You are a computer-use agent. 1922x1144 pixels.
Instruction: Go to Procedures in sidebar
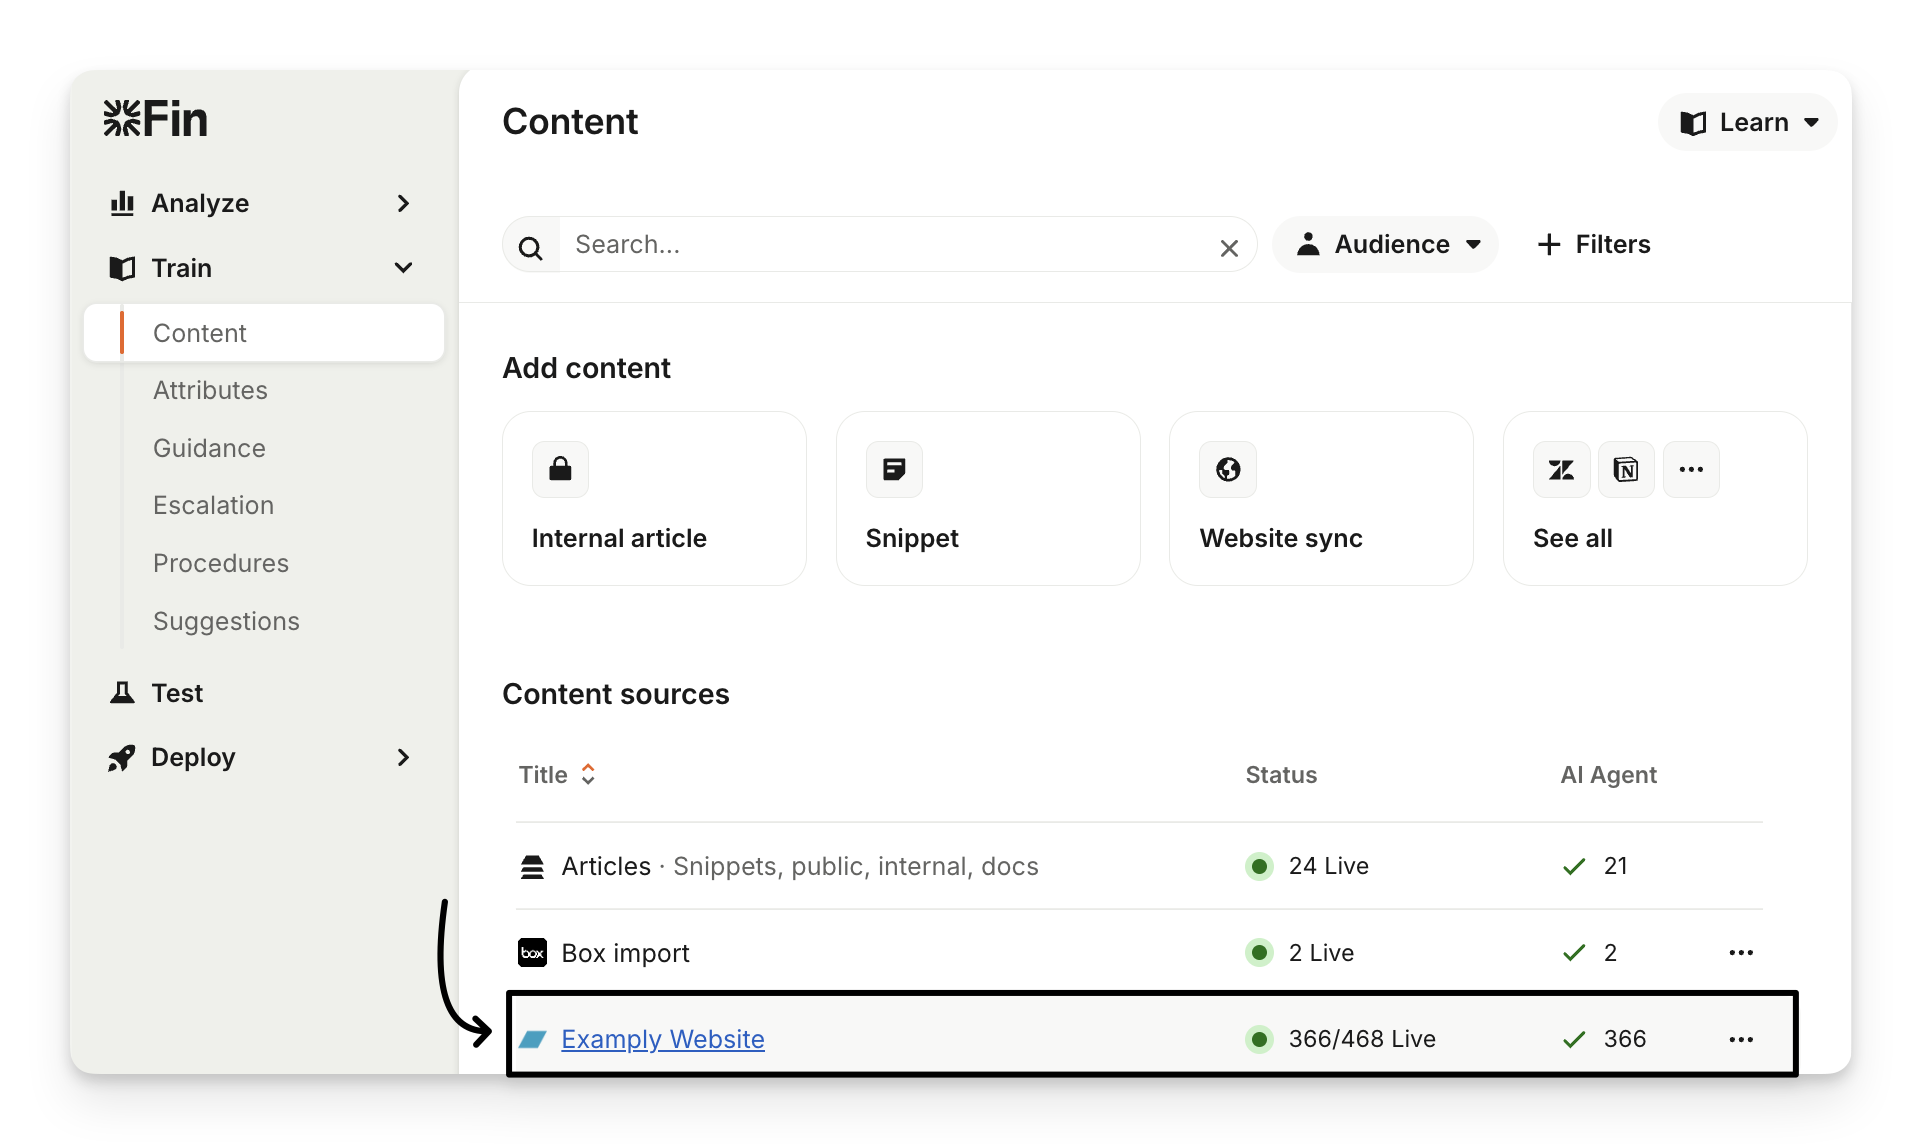click(220, 564)
